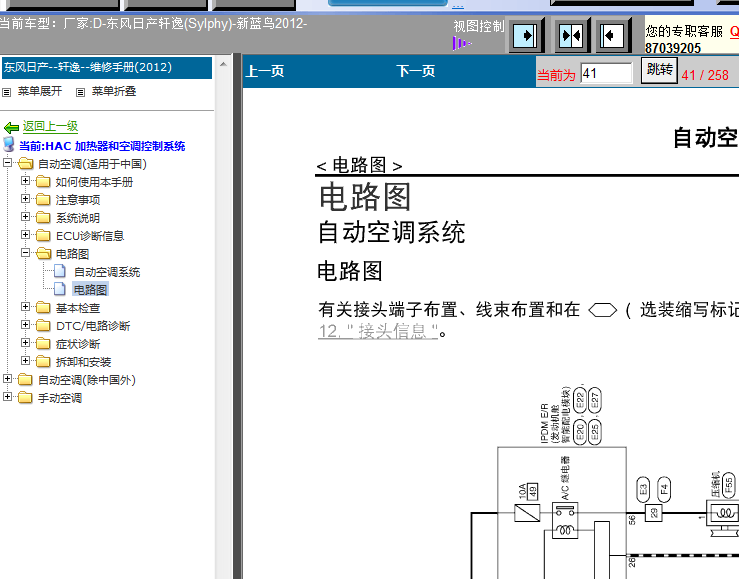This screenshot has height=579, width=739.
Task: Click the 基本检查 tree label
Action: pyautogui.click(x=78, y=308)
